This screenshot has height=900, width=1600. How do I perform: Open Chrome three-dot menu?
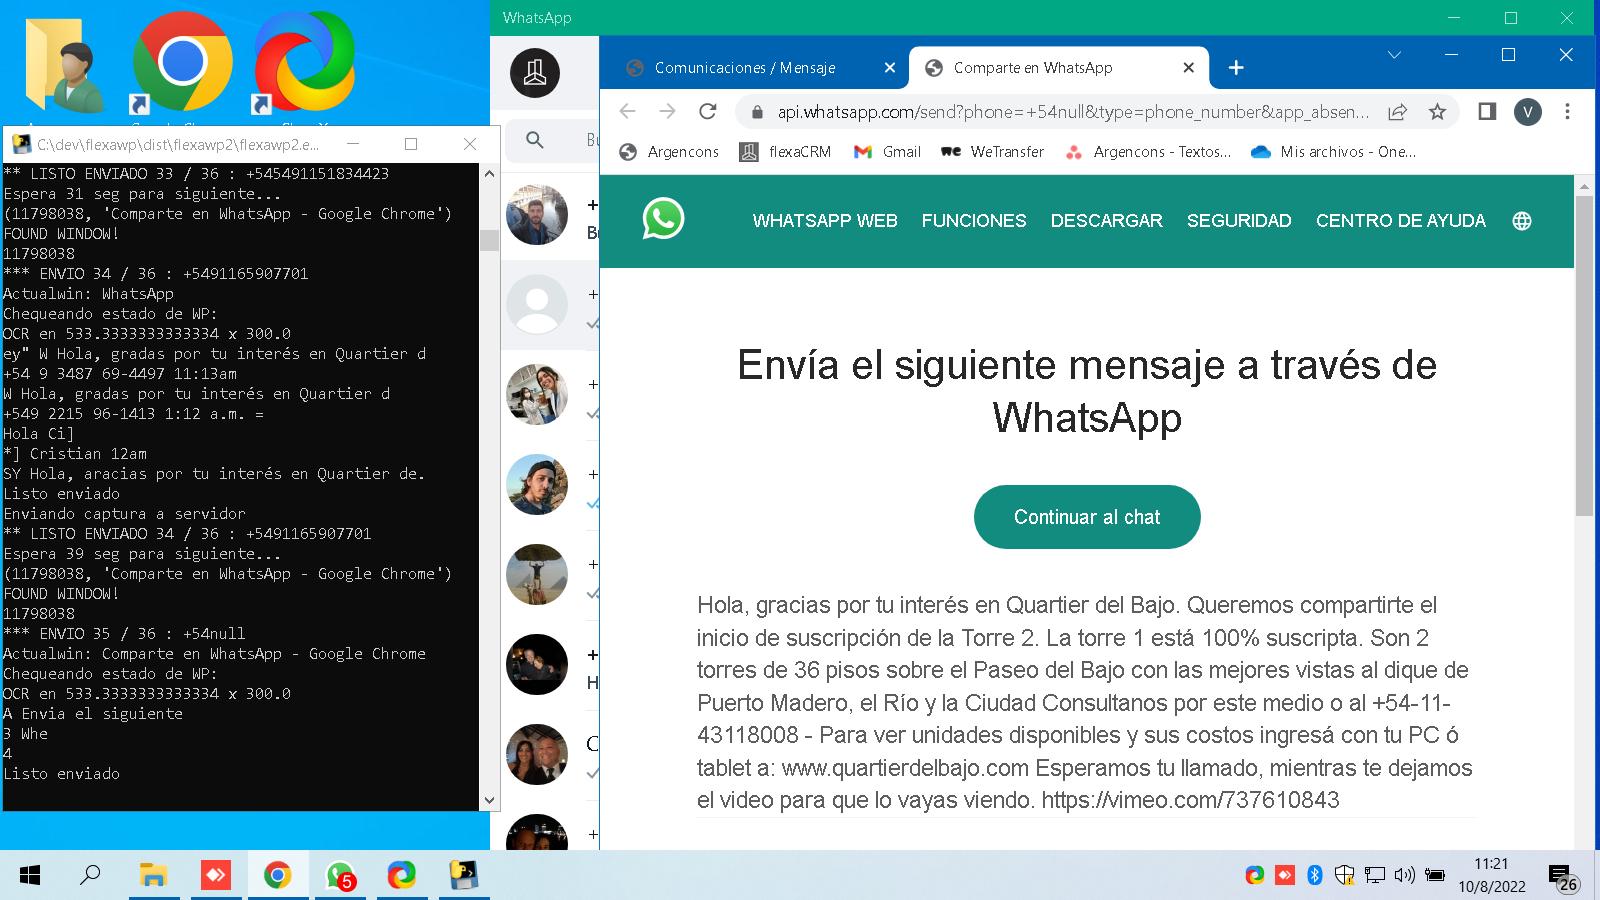[1567, 111]
